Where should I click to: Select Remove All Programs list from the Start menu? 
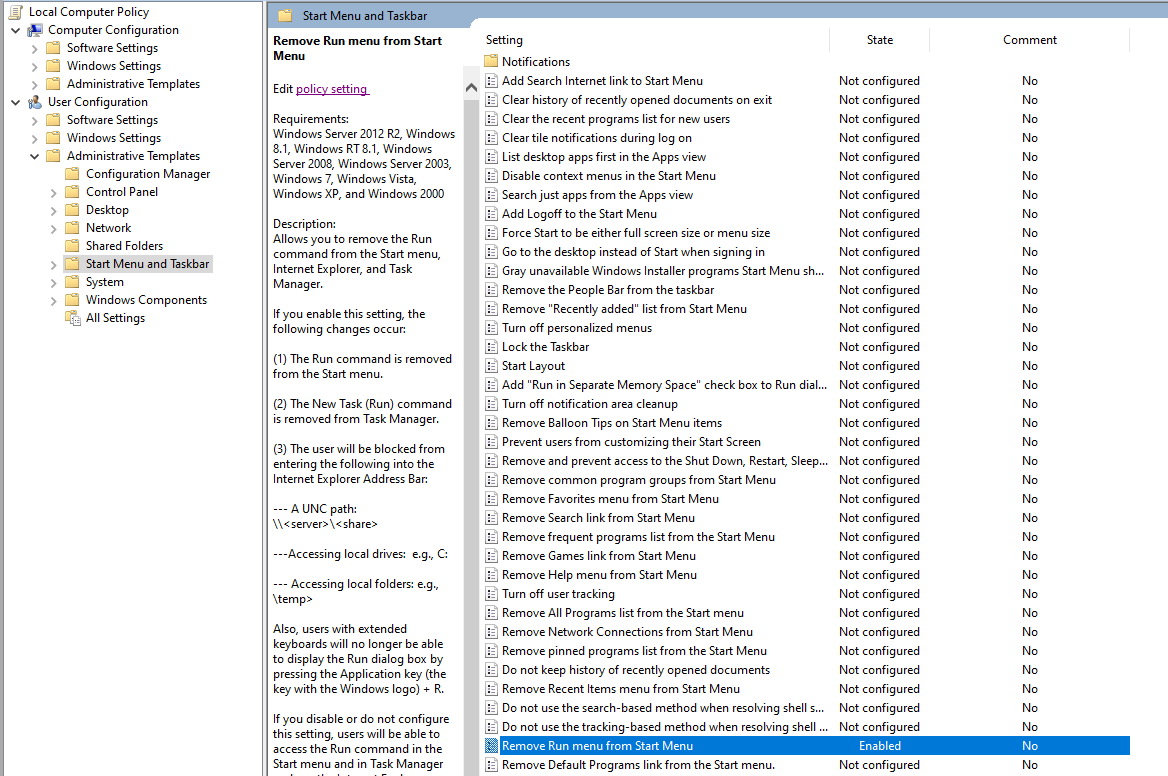(x=623, y=613)
